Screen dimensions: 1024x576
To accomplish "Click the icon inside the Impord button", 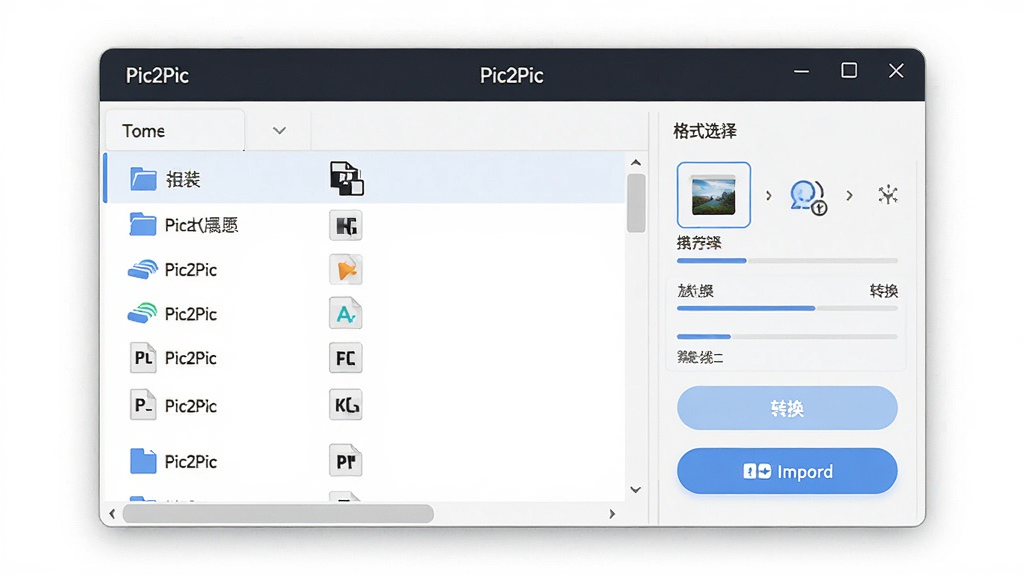I will click(757, 472).
